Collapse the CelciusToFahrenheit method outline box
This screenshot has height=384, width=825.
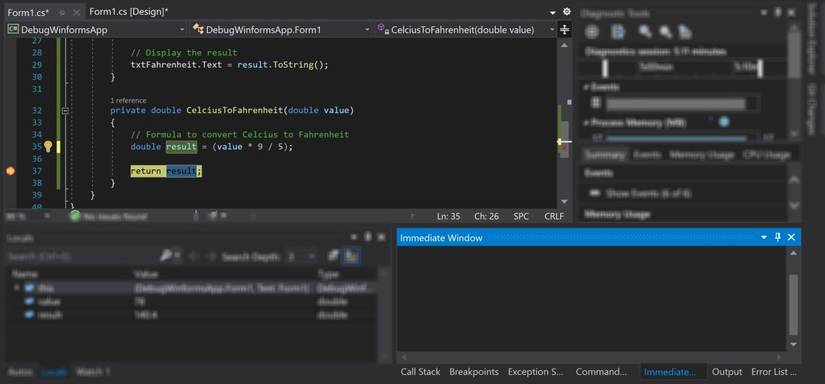(x=66, y=111)
